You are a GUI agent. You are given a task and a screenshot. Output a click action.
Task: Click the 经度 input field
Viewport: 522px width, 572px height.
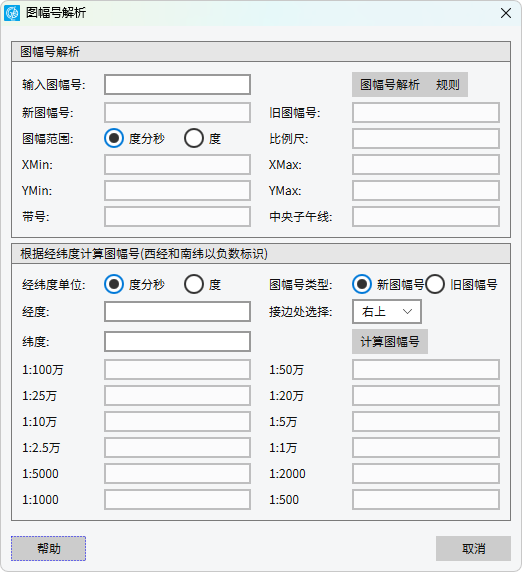click(x=177, y=312)
